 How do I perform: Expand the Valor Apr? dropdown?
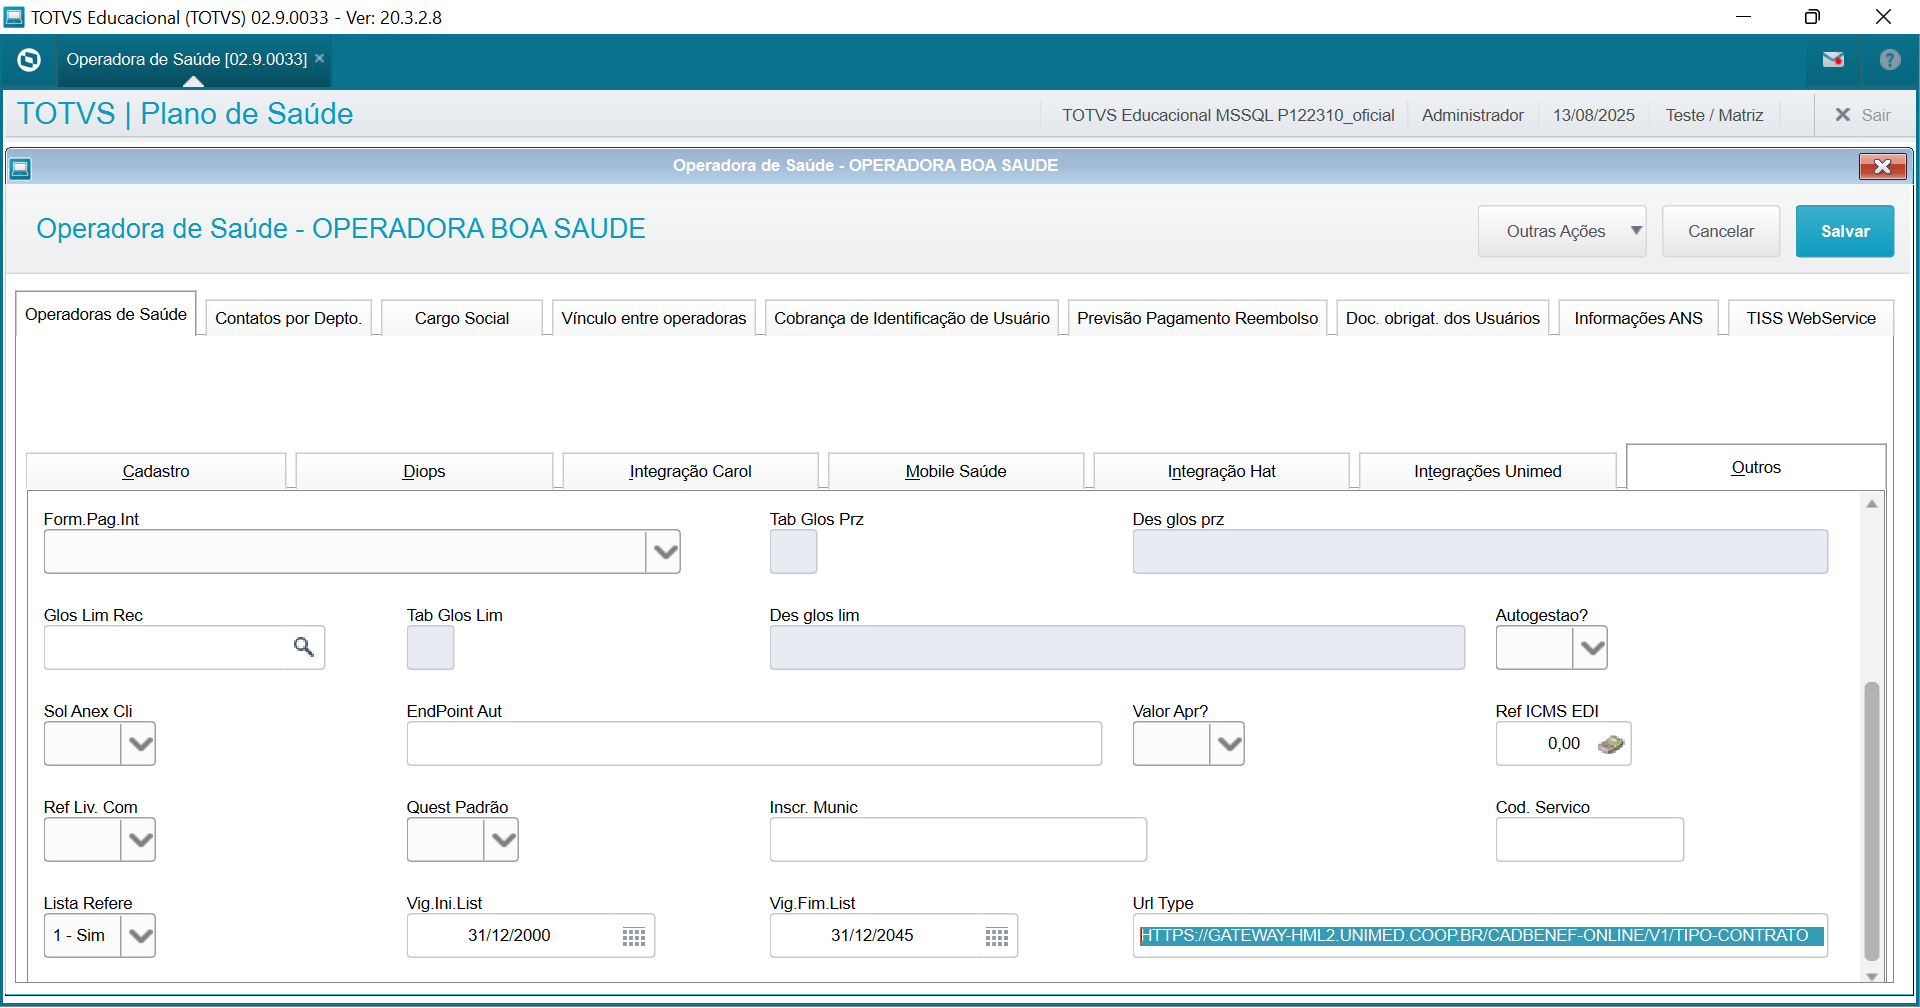click(1228, 744)
